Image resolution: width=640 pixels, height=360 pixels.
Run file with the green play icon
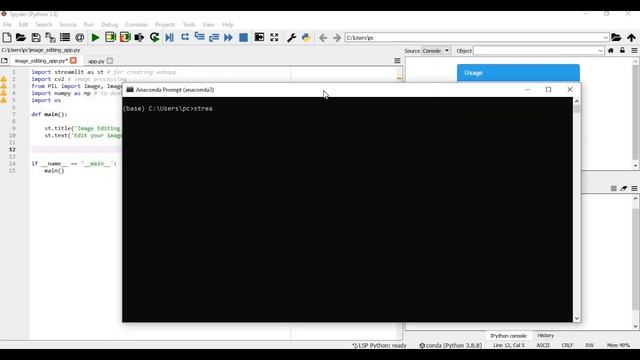[95, 38]
